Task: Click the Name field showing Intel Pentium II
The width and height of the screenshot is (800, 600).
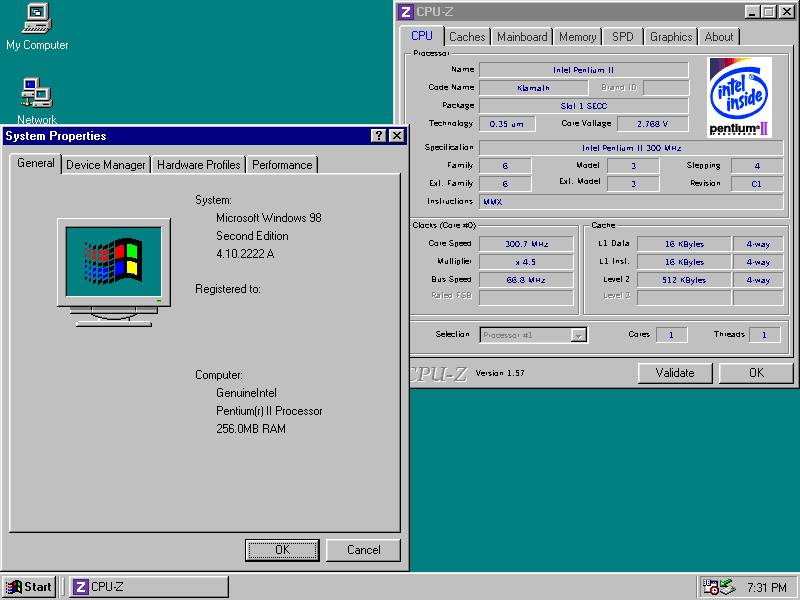Action: pos(584,70)
